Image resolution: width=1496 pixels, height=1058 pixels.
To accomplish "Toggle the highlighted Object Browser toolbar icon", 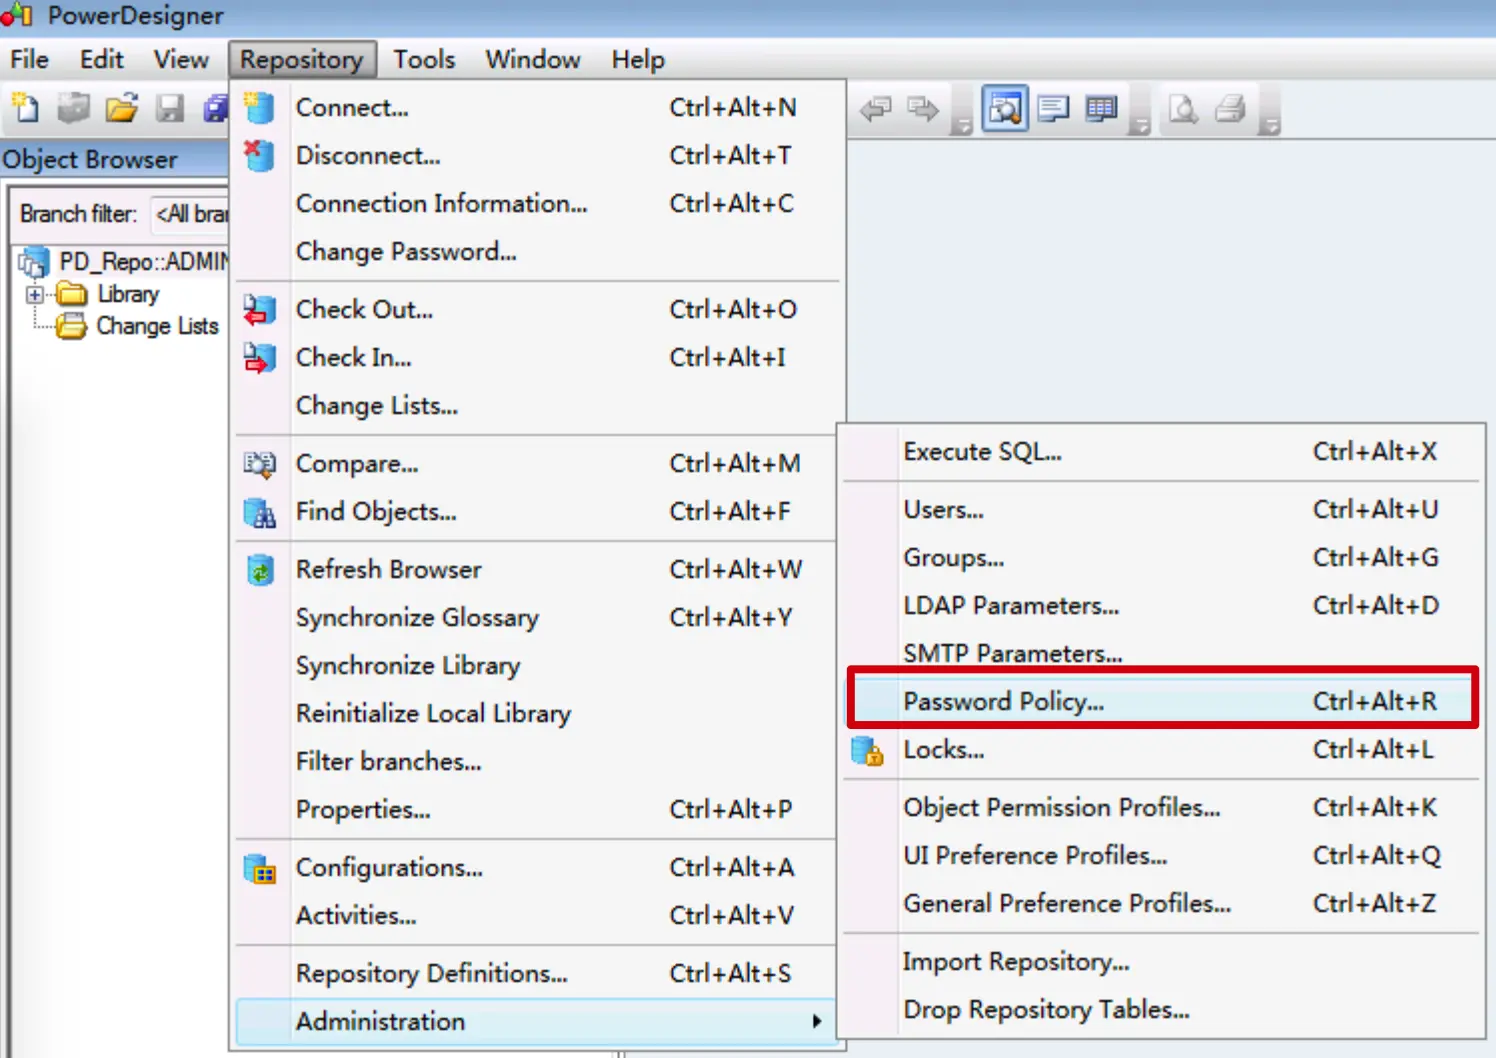I will click(1005, 108).
